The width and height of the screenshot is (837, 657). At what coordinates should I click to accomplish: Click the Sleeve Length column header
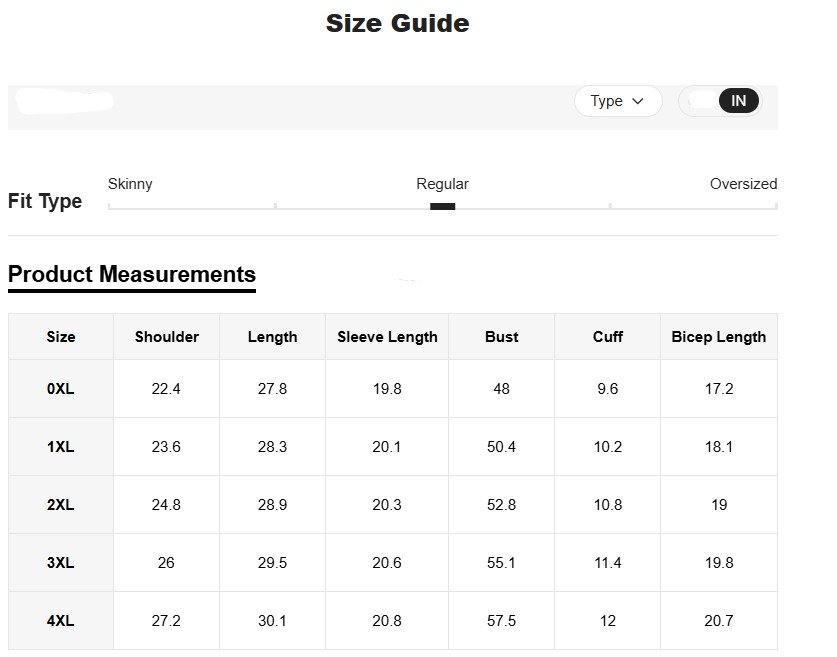(x=387, y=337)
